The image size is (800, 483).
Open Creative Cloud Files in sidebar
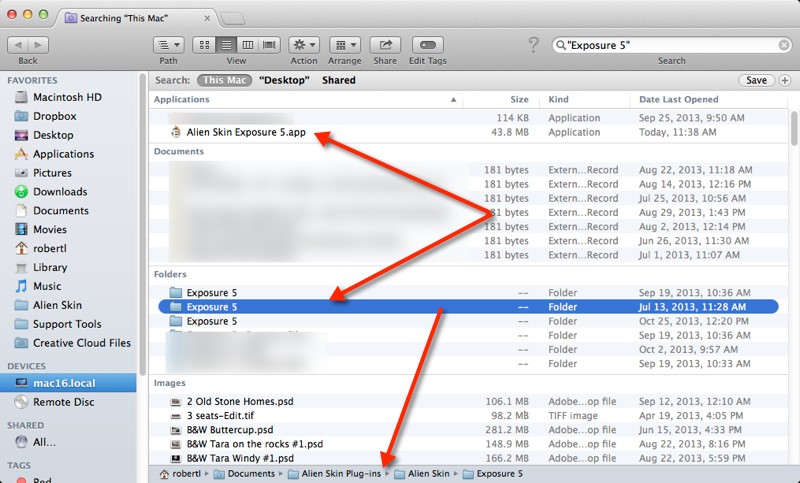click(81, 343)
